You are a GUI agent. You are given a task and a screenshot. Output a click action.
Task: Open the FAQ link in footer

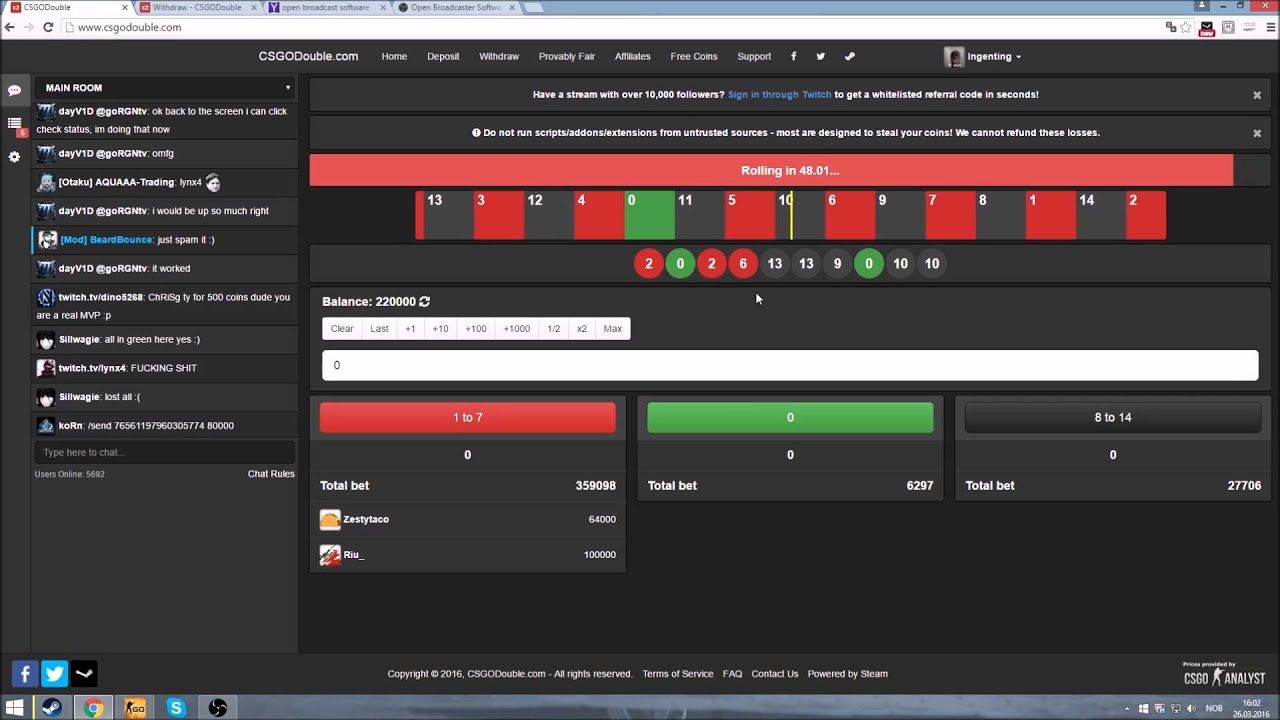[732, 674]
